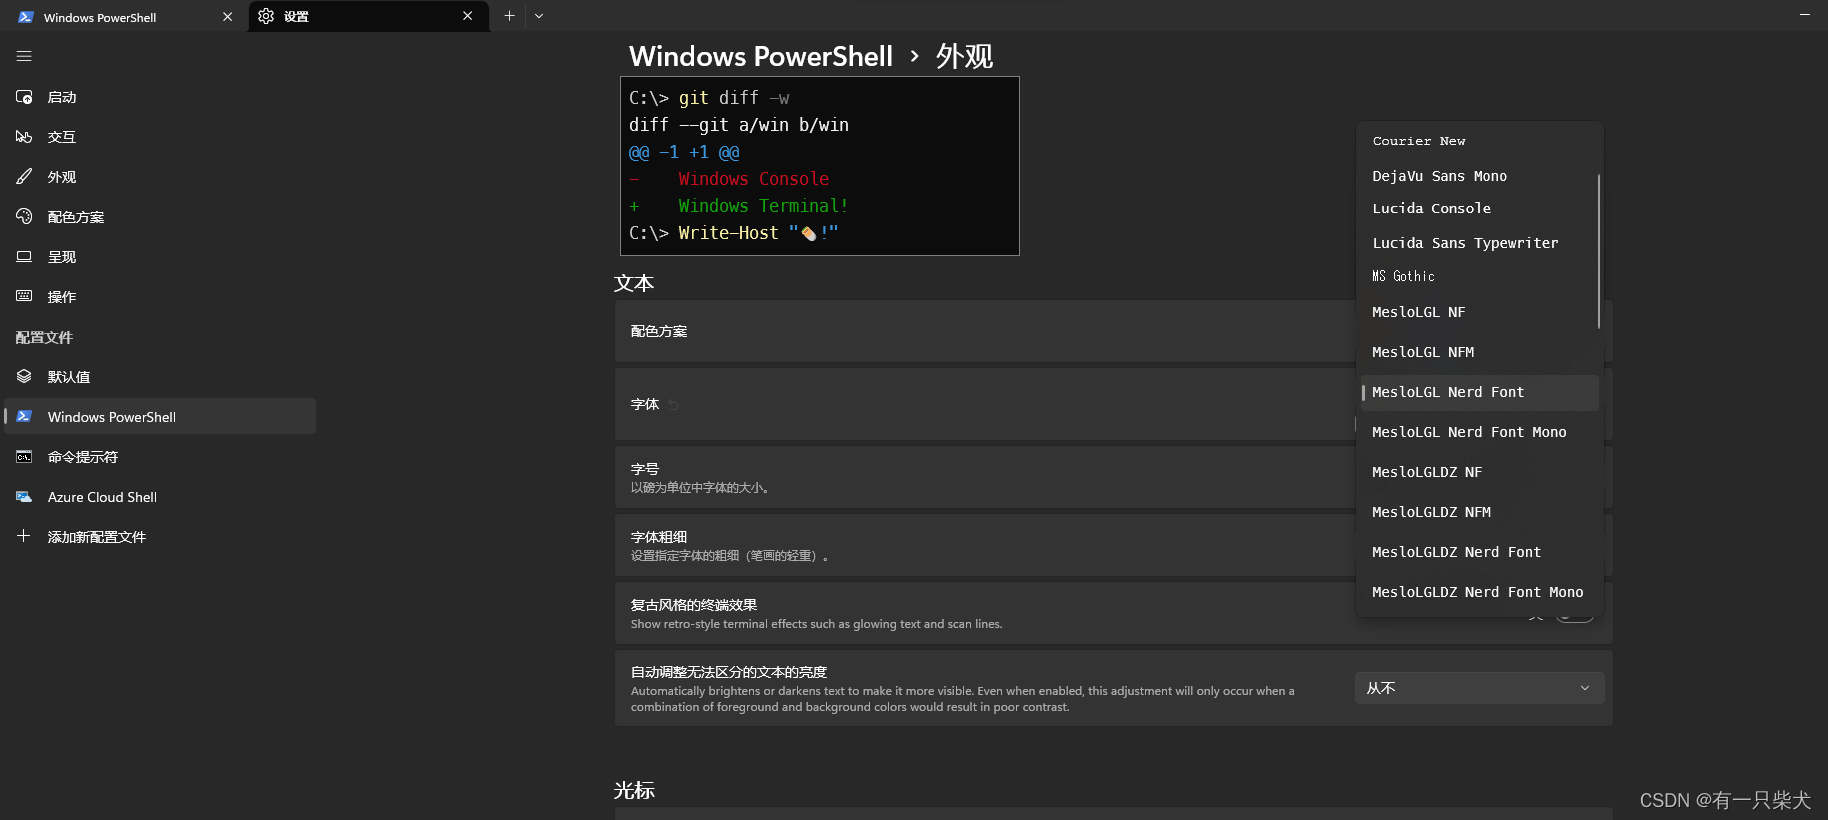Click the terminal preview pane
Image resolution: width=1828 pixels, height=820 pixels.
(820, 166)
